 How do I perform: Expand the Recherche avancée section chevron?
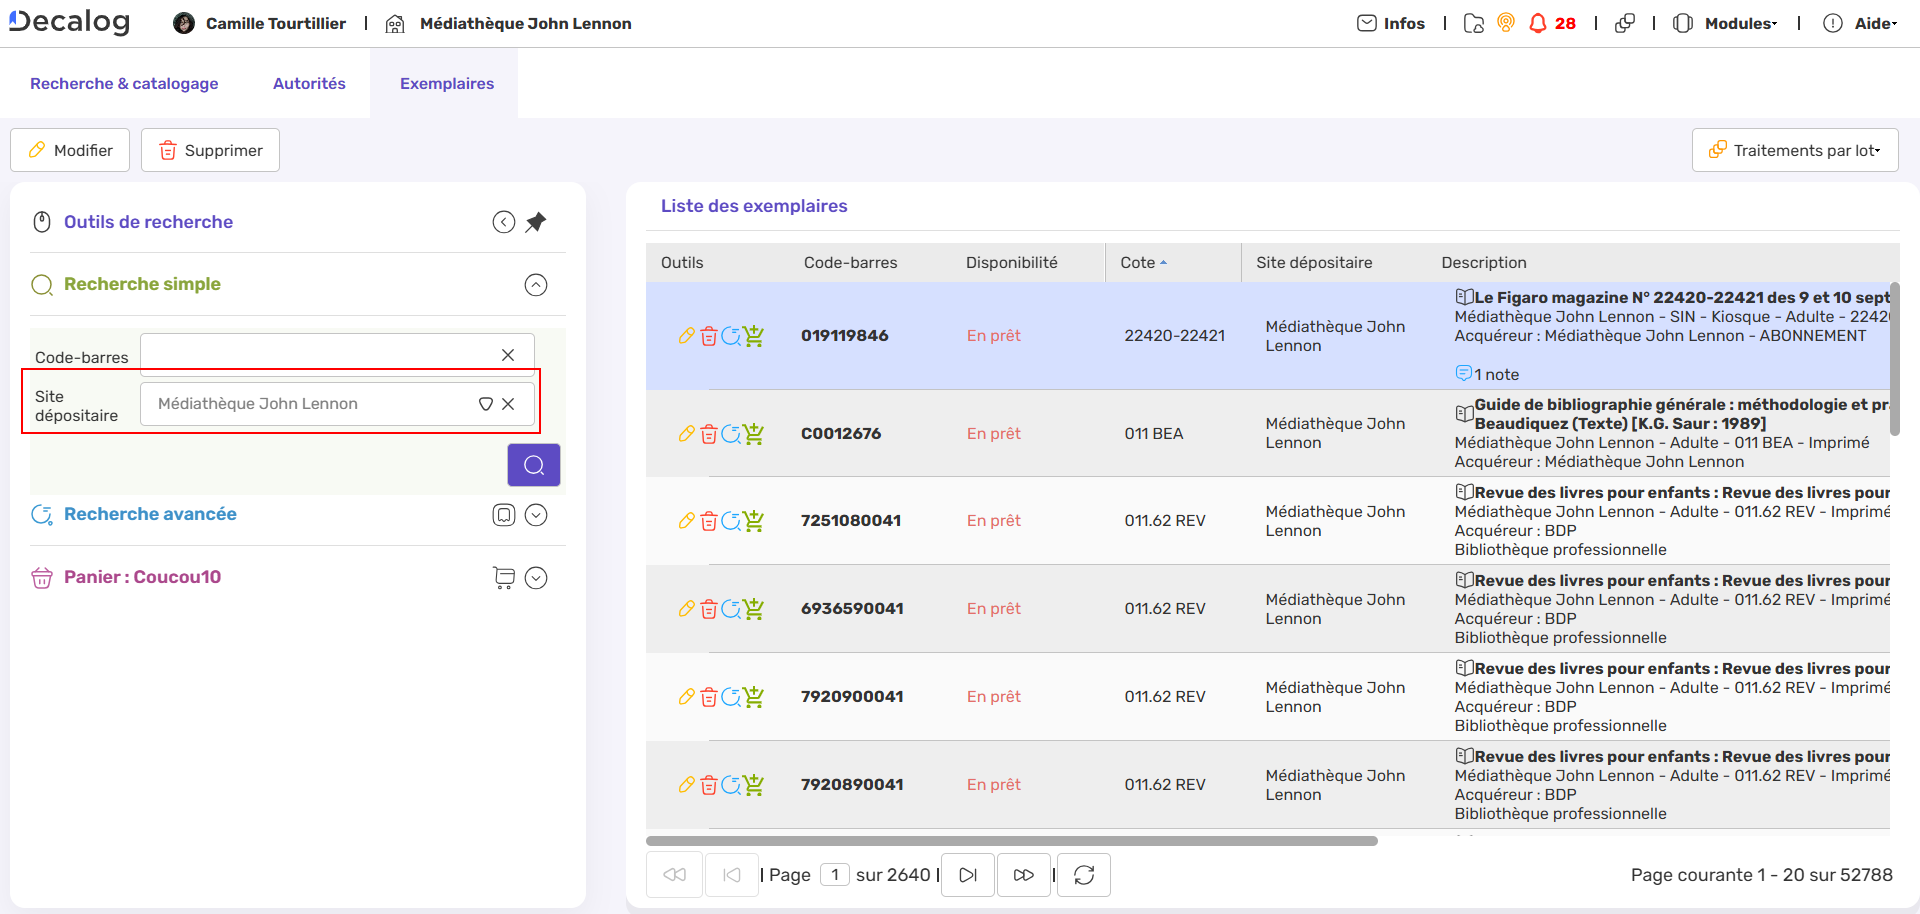click(536, 514)
